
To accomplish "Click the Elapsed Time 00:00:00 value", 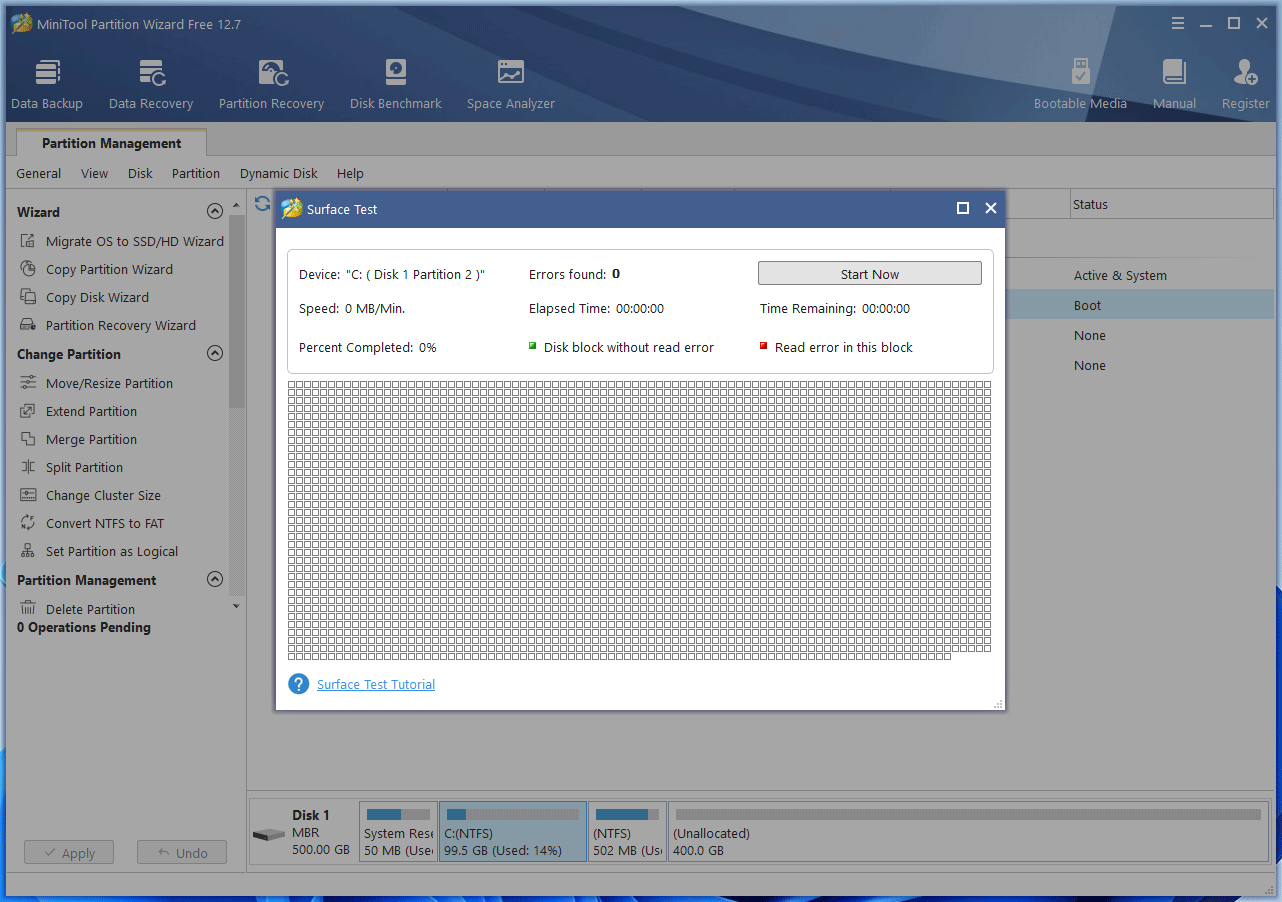I will point(640,309).
